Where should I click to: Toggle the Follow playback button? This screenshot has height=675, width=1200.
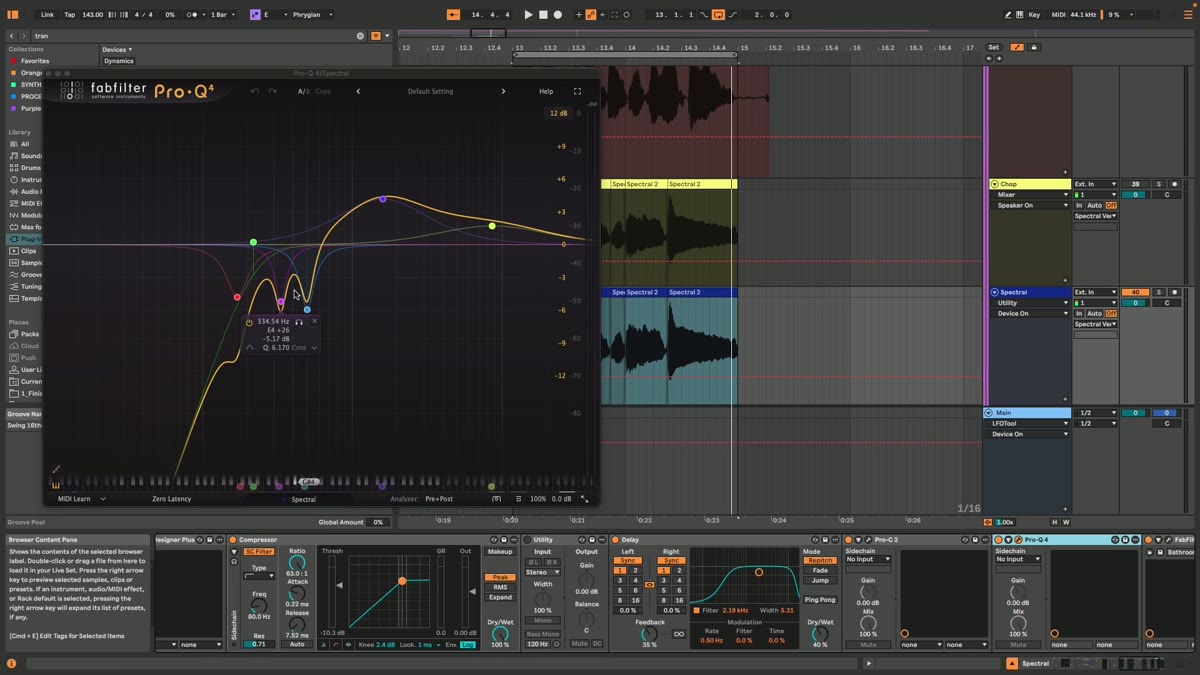[x=453, y=15]
